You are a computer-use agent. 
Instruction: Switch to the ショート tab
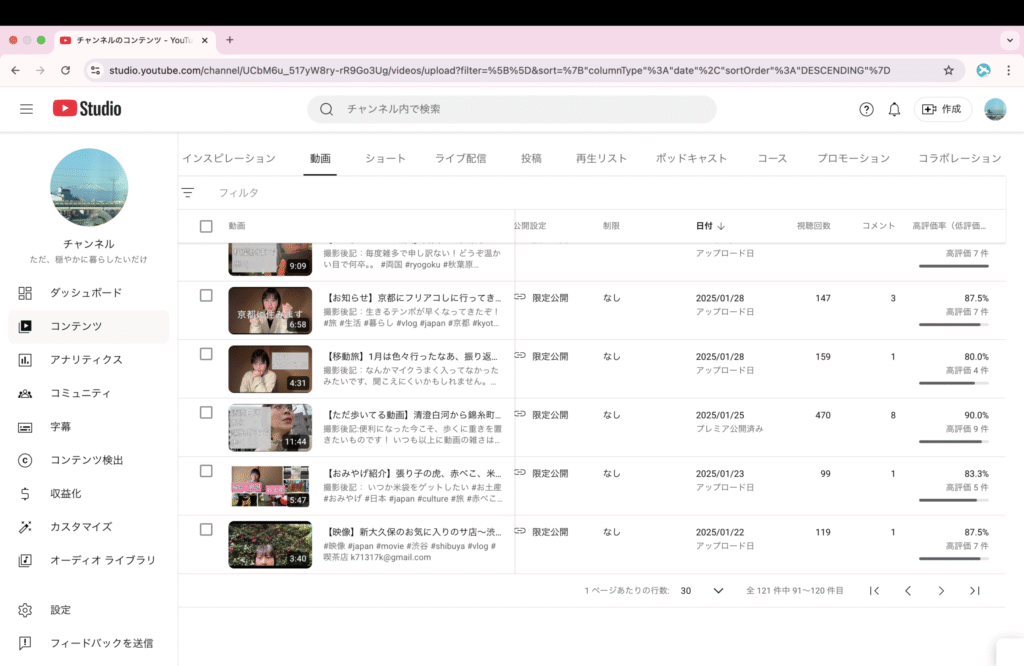[385, 158]
